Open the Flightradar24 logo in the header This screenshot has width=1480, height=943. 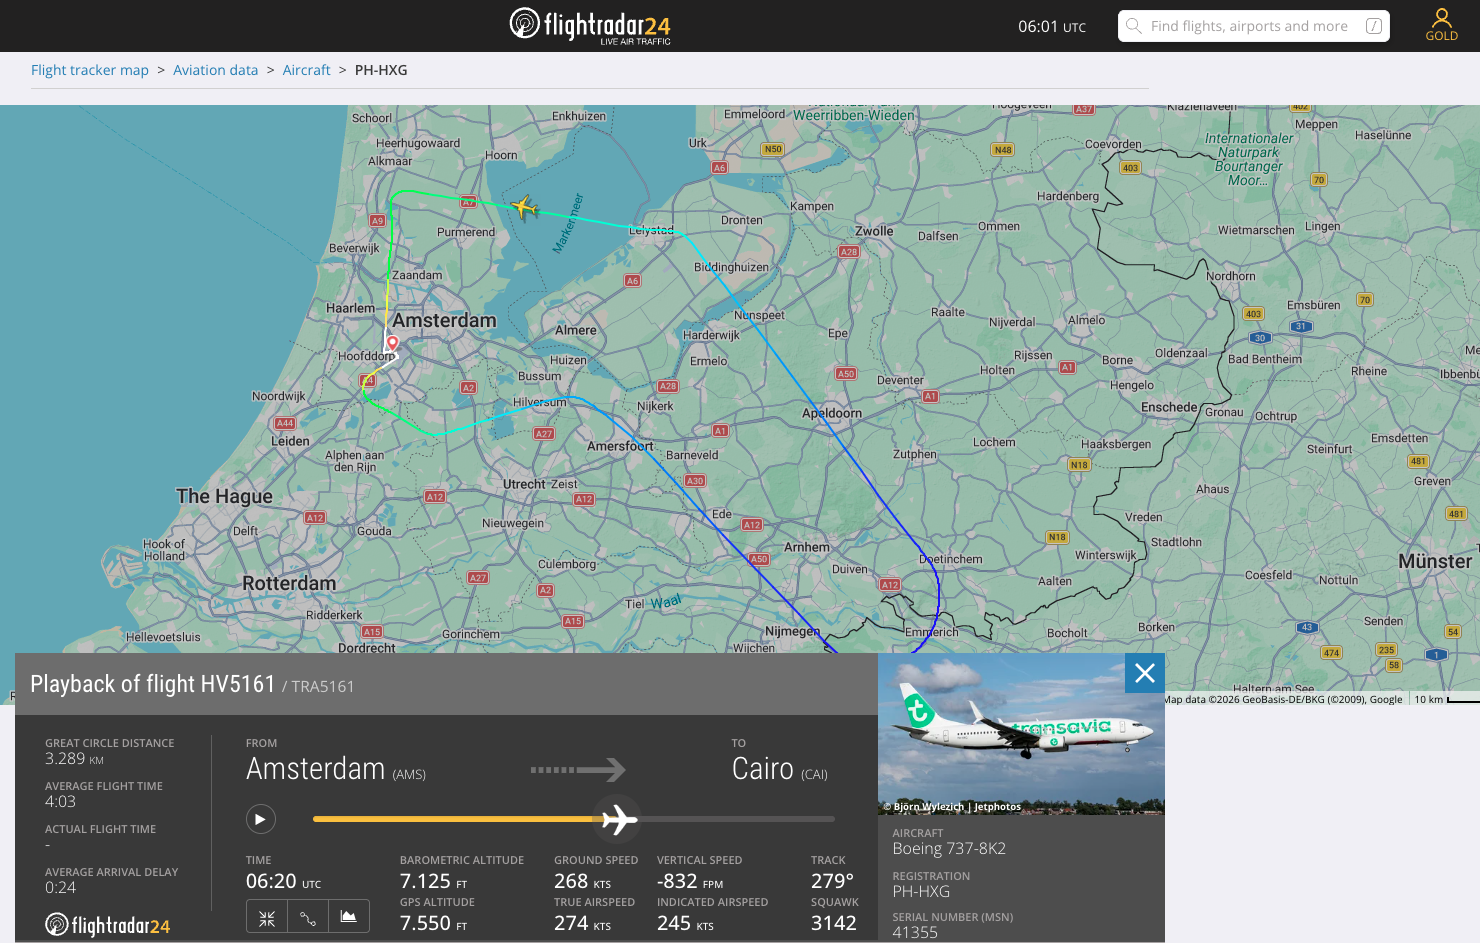[x=590, y=25]
